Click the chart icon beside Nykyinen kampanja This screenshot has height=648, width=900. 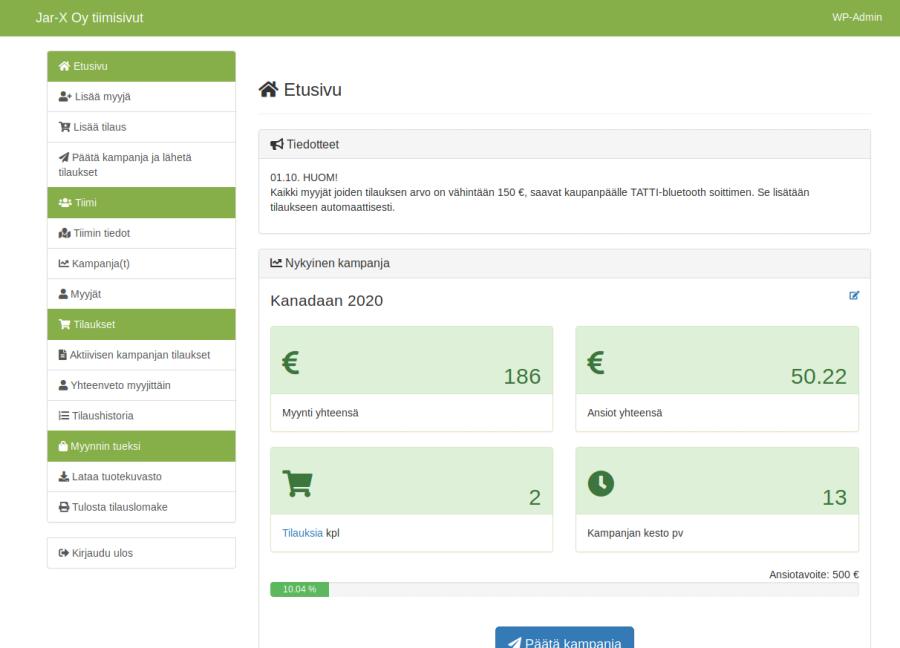click(276, 263)
